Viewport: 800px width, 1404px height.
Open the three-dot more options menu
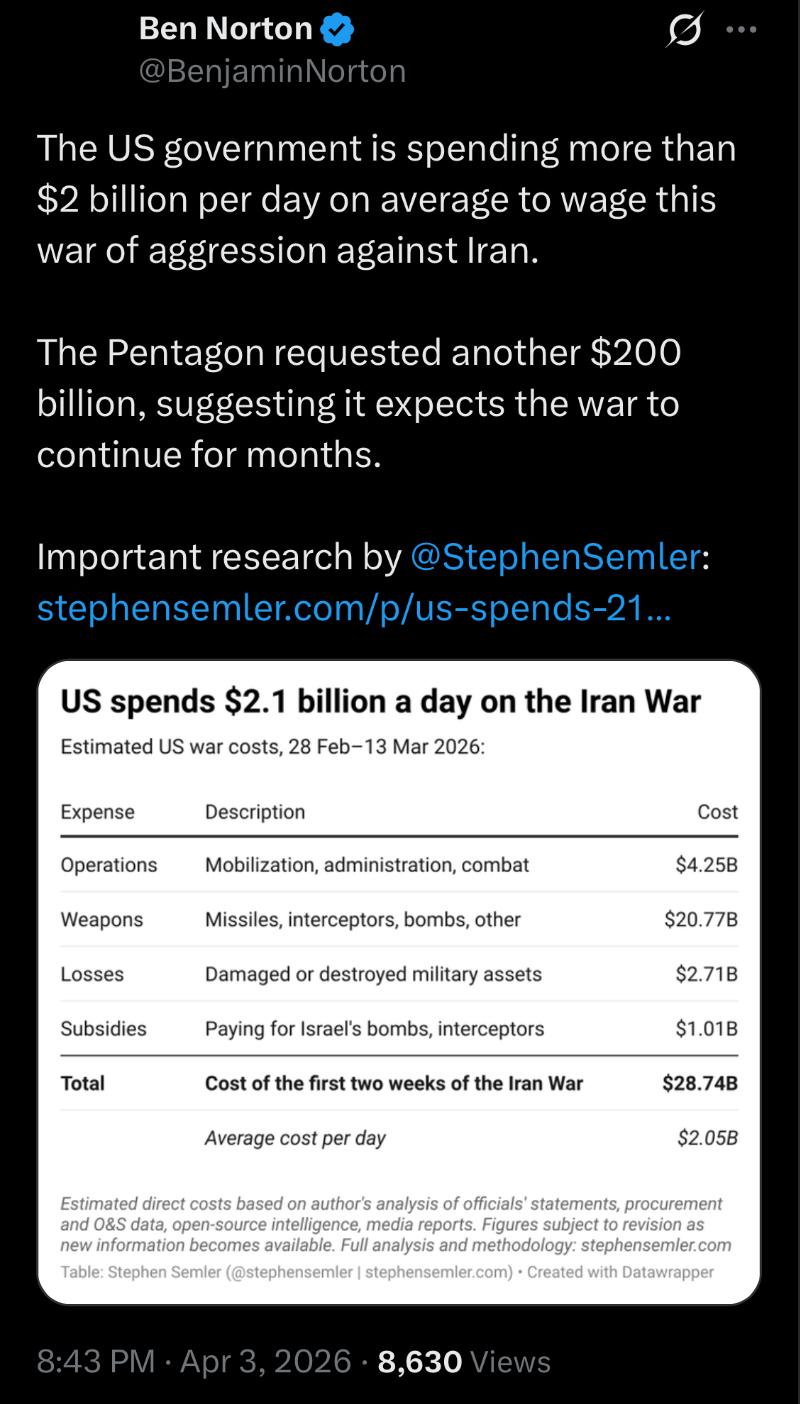click(741, 30)
